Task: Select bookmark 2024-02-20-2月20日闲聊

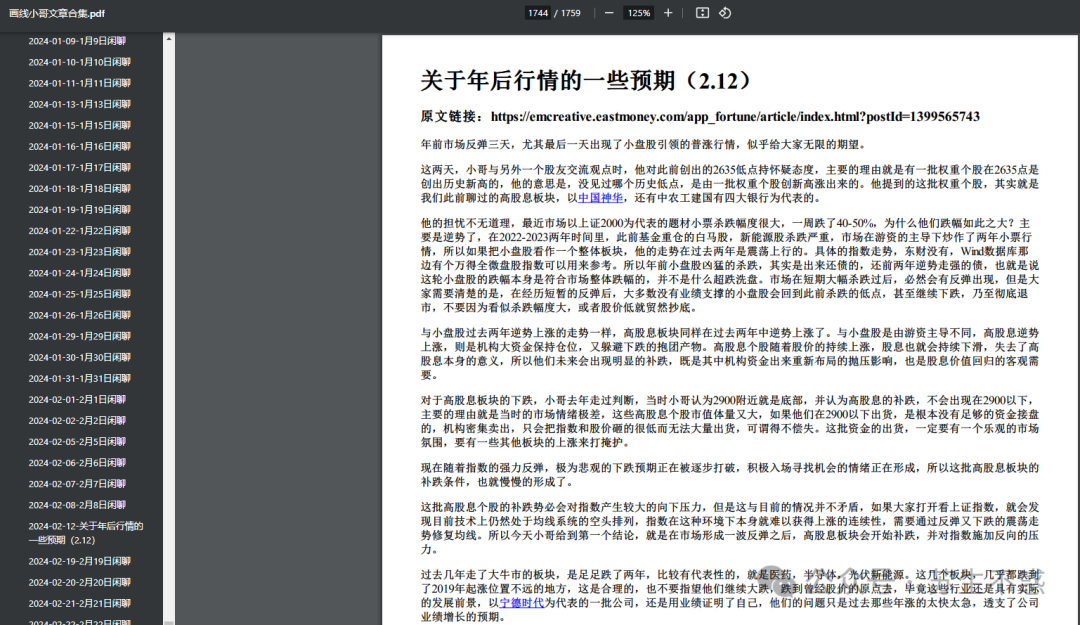Action: 80,582
